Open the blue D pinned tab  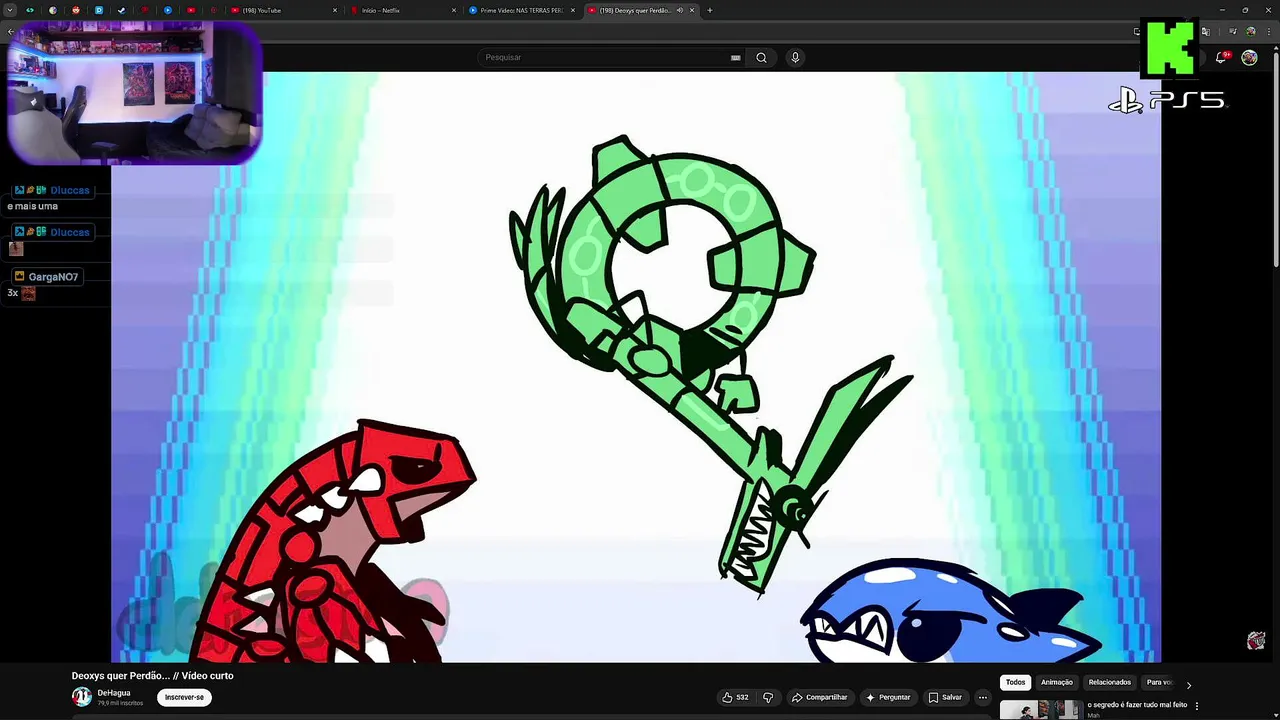(x=99, y=10)
